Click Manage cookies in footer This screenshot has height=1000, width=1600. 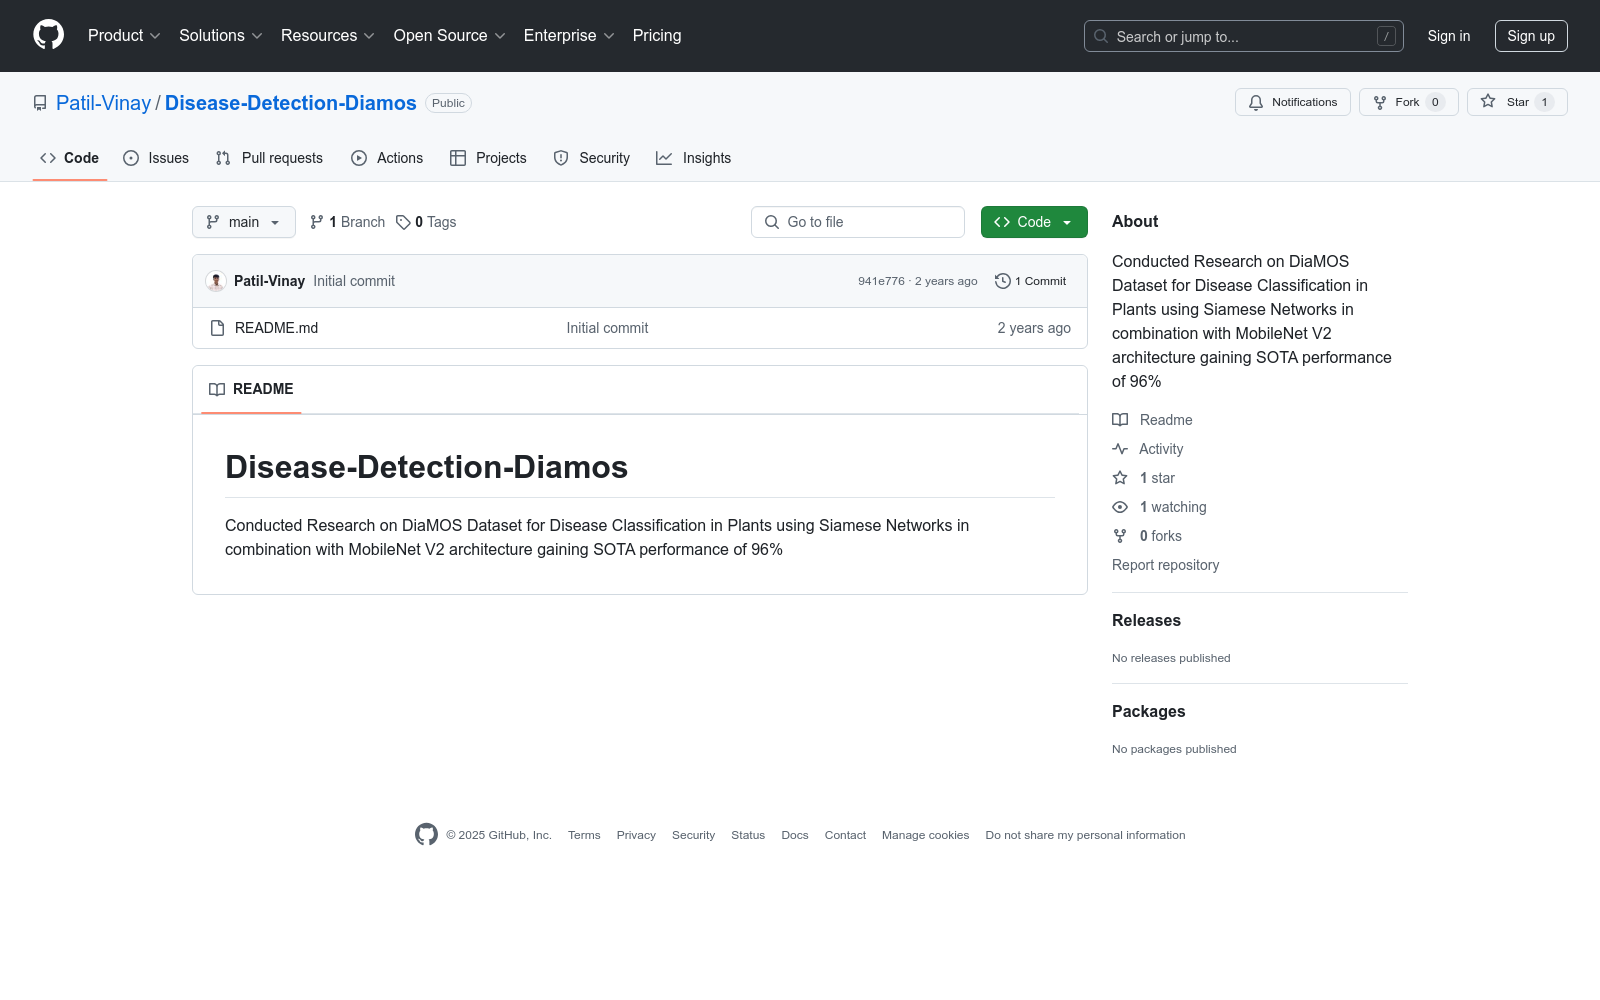coord(926,835)
